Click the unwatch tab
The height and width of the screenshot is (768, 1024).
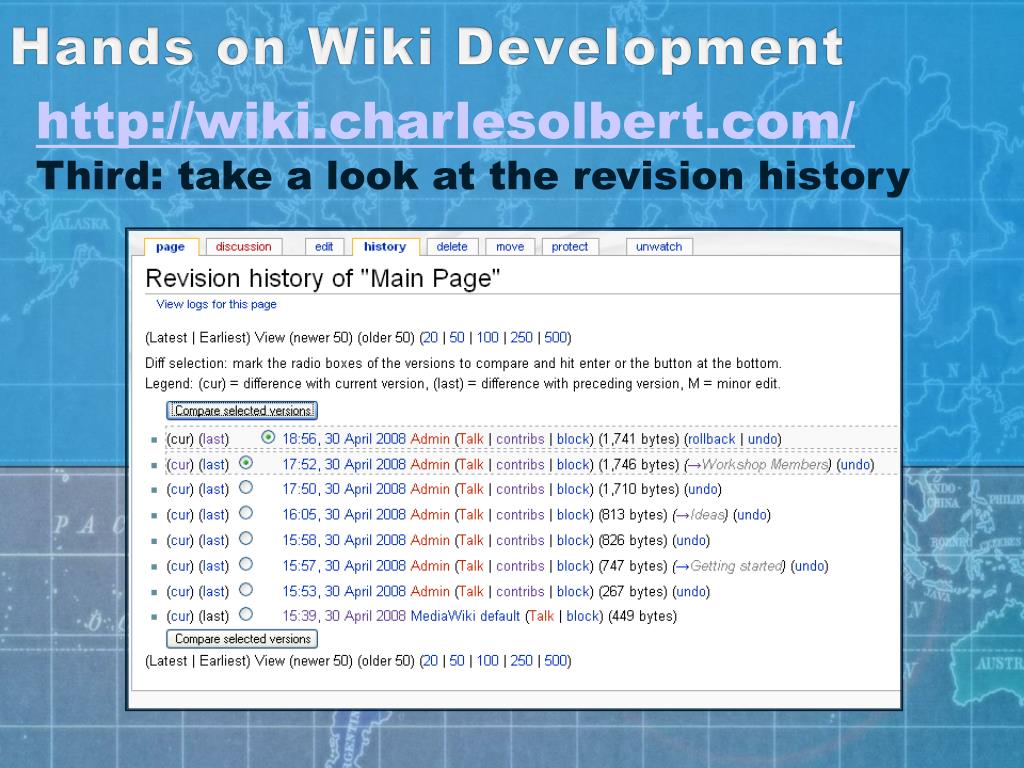(659, 247)
